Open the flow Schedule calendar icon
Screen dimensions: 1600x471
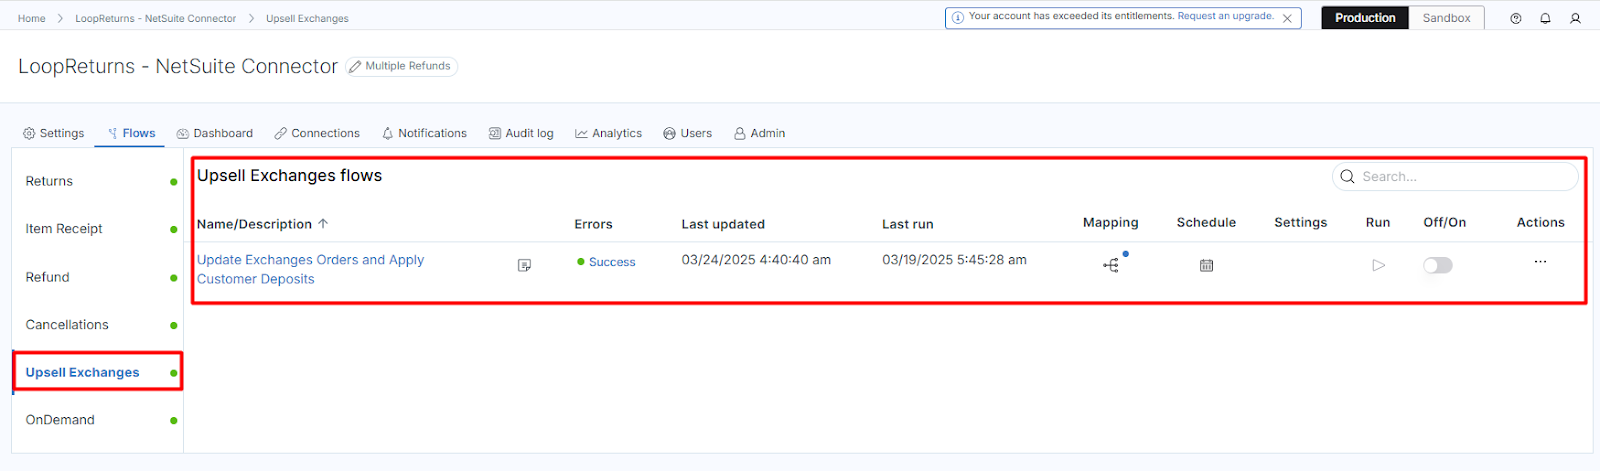[x=1206, y=265]
